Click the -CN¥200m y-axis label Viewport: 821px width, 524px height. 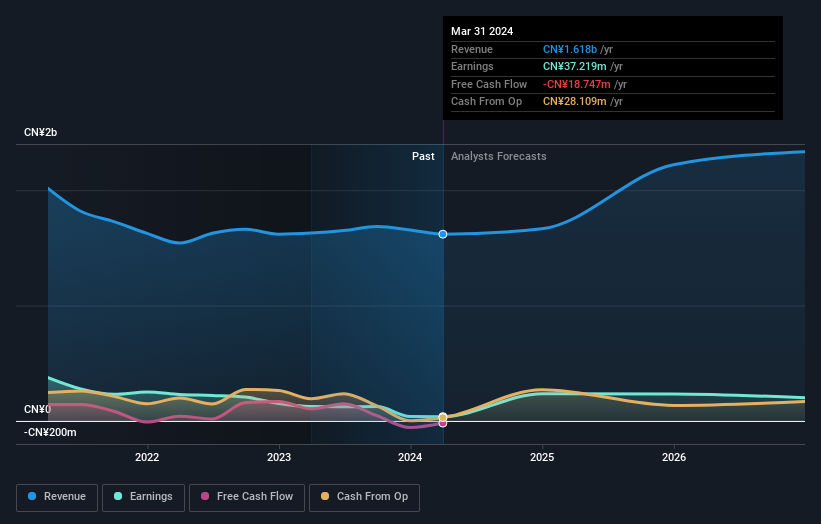pyautogui.click(x=50, y=432)
